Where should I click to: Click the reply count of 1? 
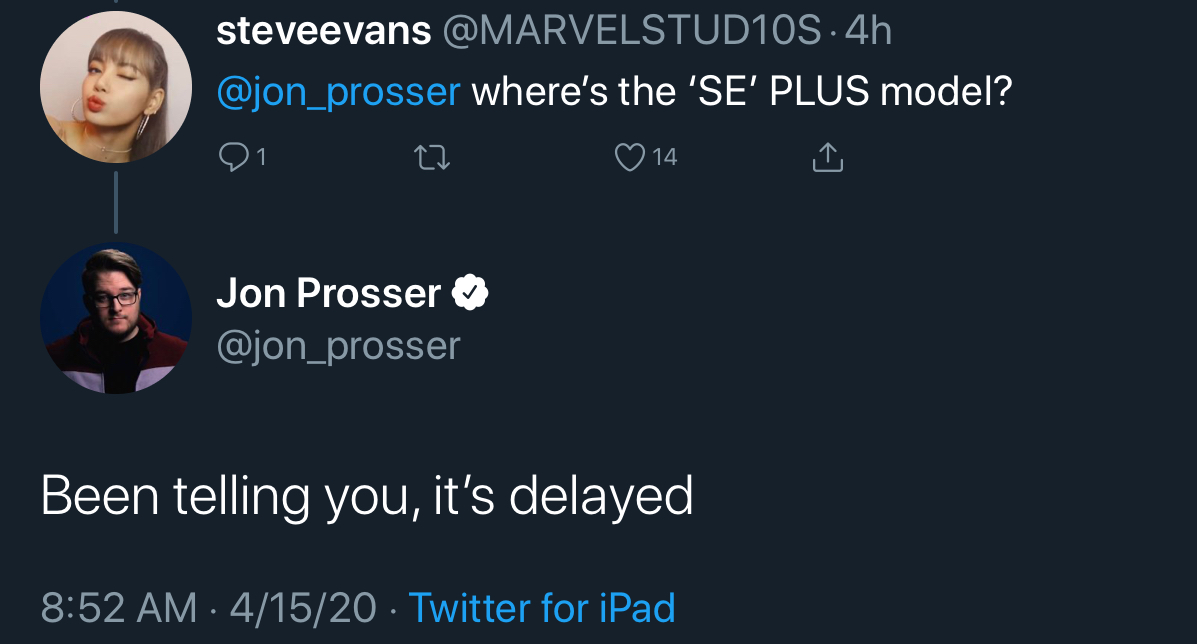pyautogui.click(x=261, y=157)
